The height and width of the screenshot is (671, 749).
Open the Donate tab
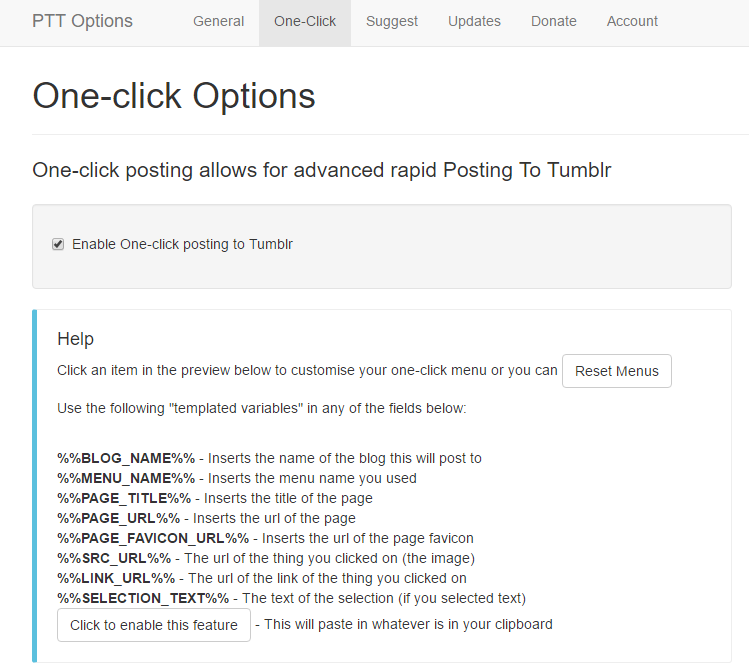click(x=553, y=21)
